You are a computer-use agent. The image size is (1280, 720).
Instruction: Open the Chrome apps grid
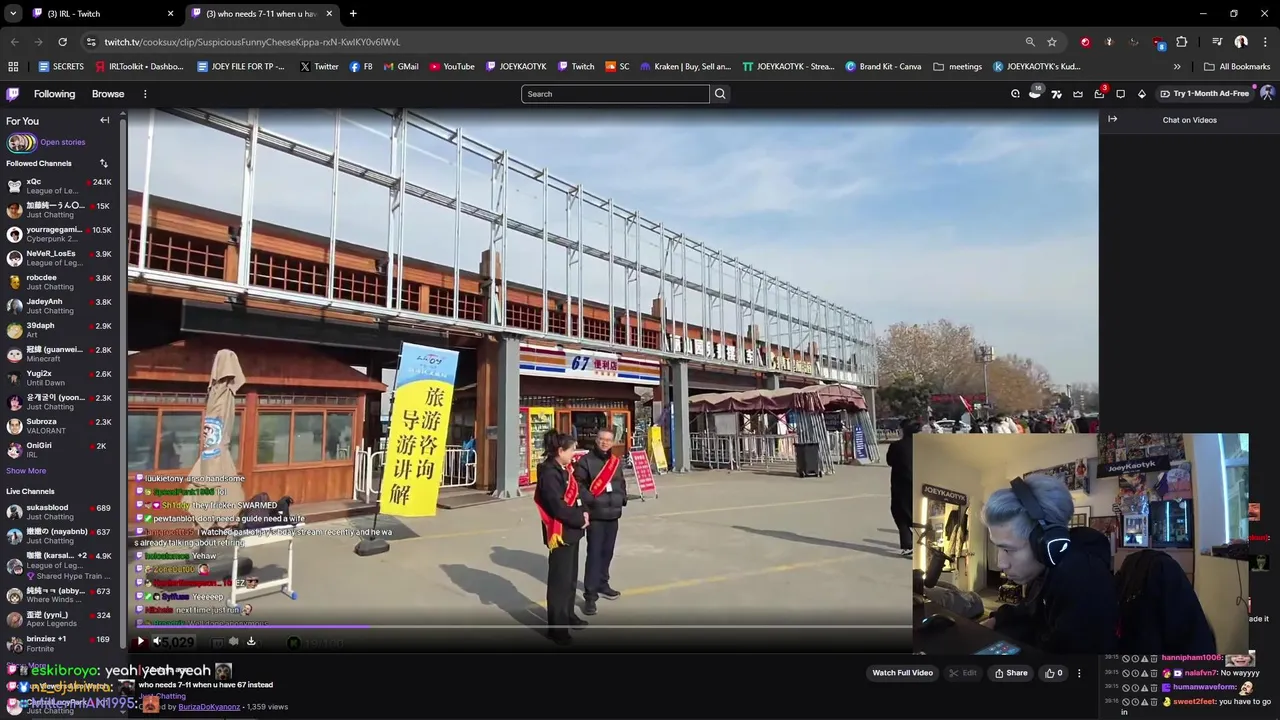pyautogui.click(x=13, y=67)
